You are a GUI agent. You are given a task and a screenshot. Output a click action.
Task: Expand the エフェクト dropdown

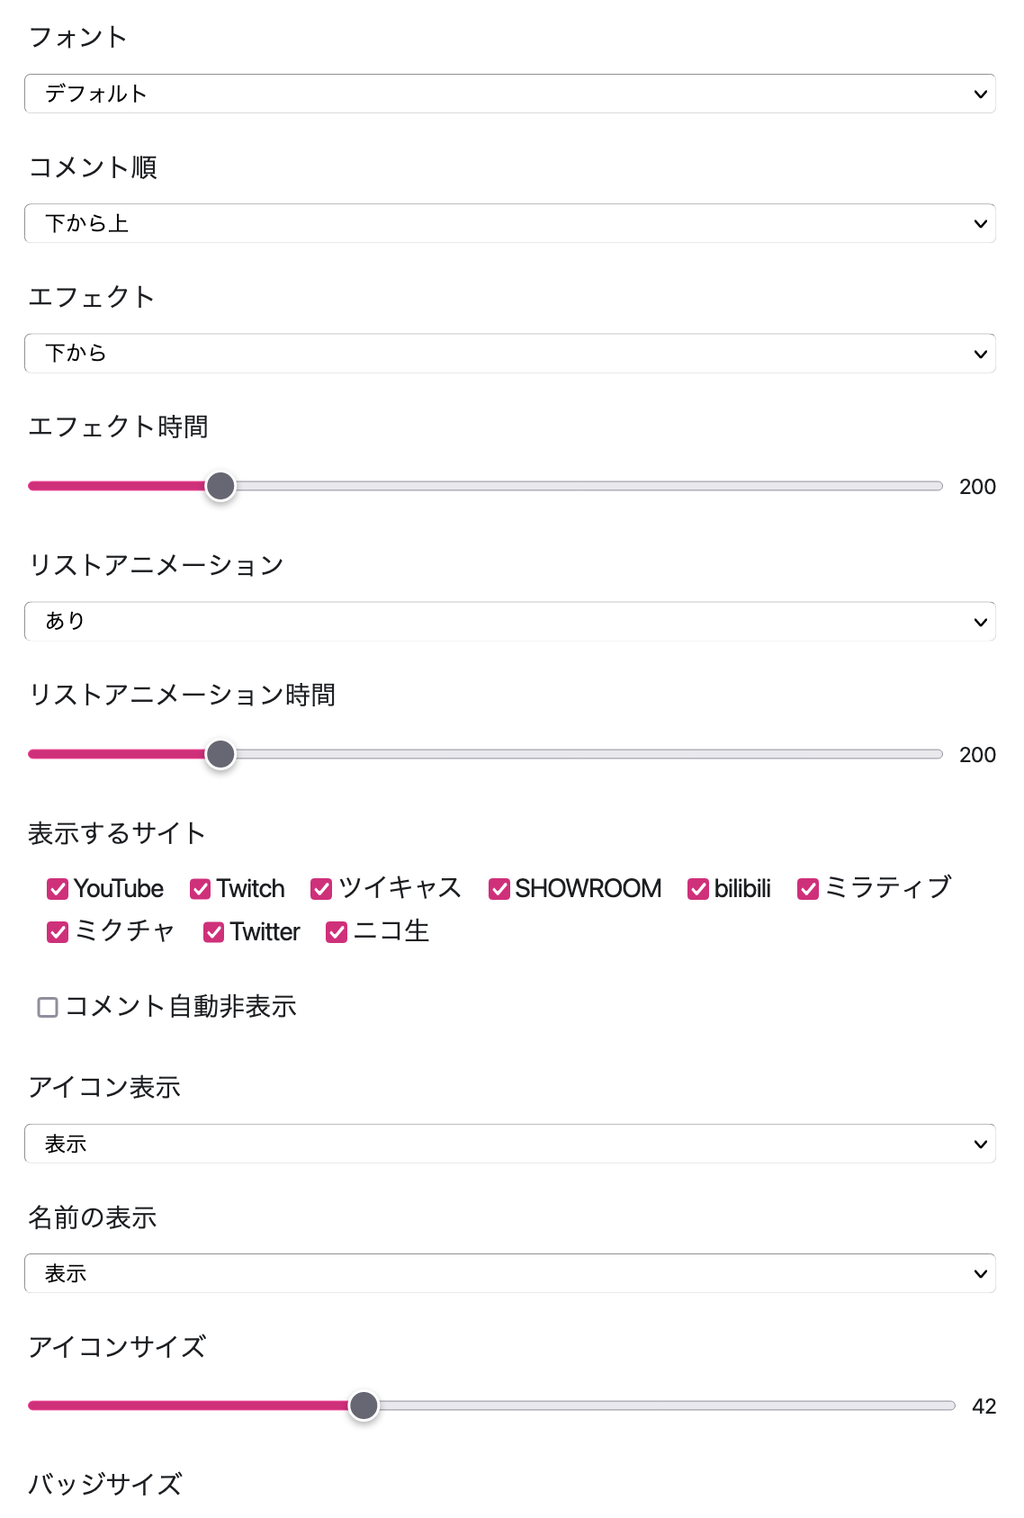pyautogui.click(x=509, y=353)
